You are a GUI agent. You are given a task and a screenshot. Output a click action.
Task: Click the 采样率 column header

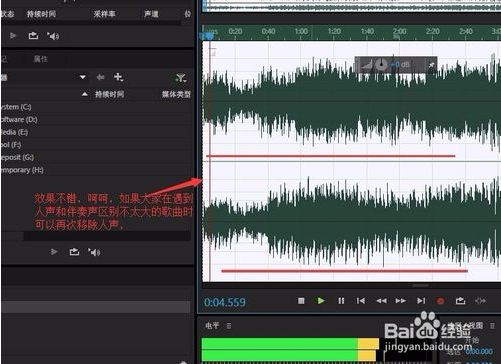(104, 14)
